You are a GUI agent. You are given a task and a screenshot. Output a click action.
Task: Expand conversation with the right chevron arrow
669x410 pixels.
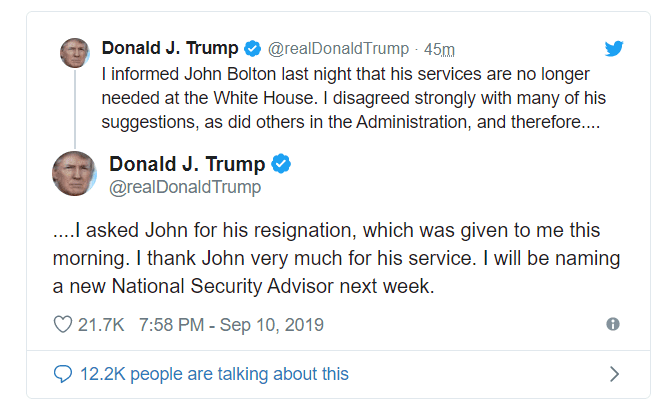[x=614, y=374]
